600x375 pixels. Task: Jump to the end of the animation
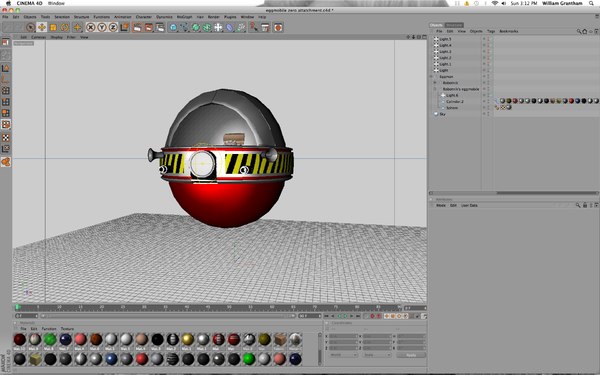(358, 316)
